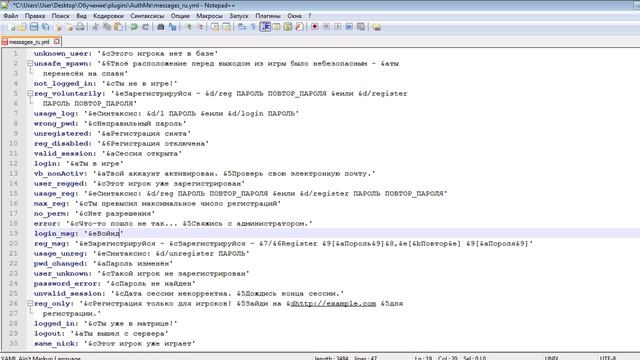
Task: Click the Redo toolbar icon
Action: (x=145, y=27)
